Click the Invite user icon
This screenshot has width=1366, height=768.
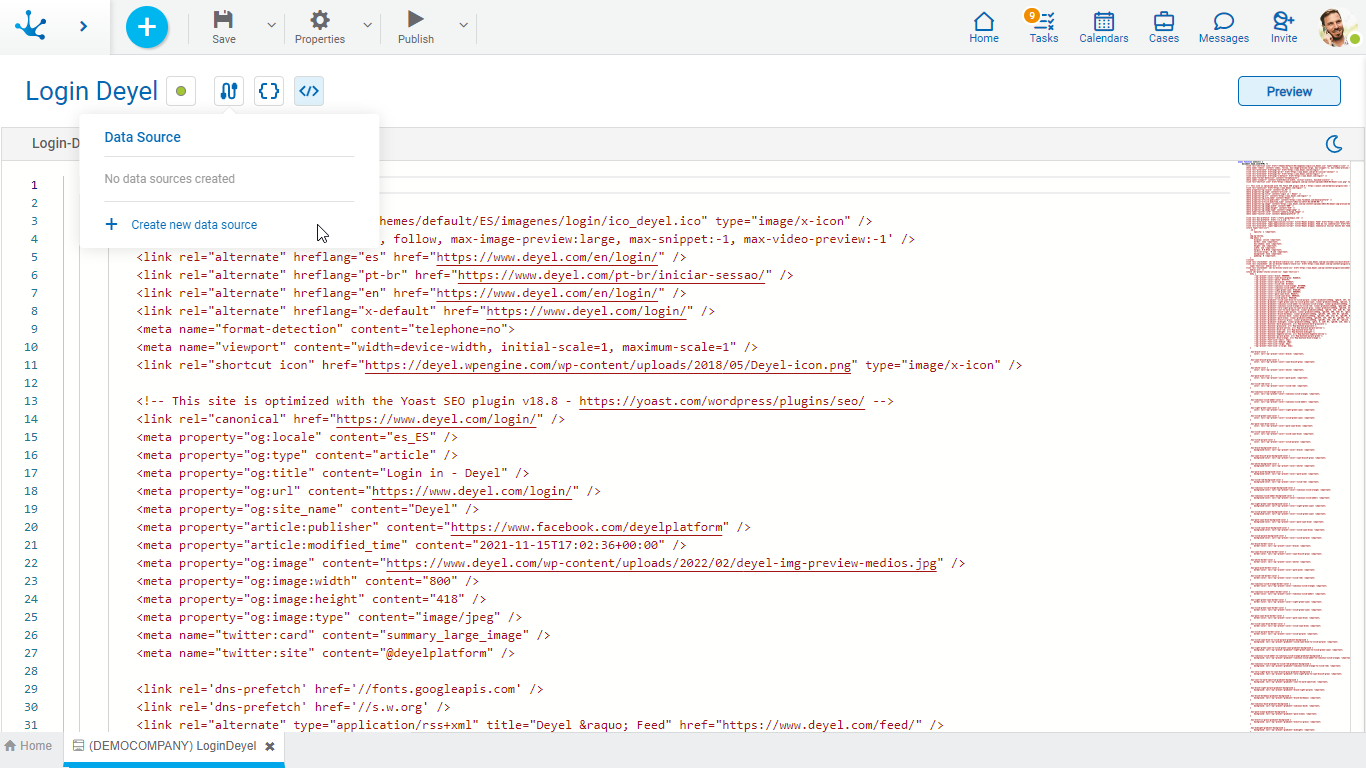(1284, 27)
